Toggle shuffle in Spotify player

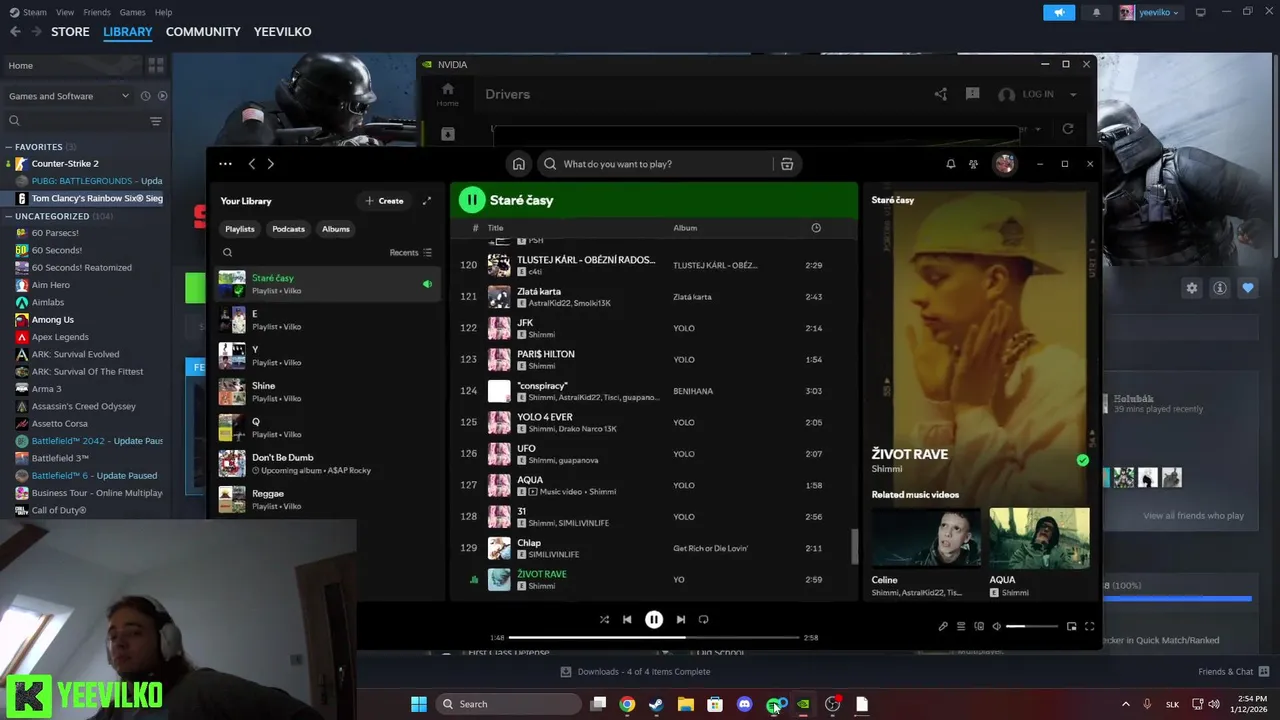604,619
